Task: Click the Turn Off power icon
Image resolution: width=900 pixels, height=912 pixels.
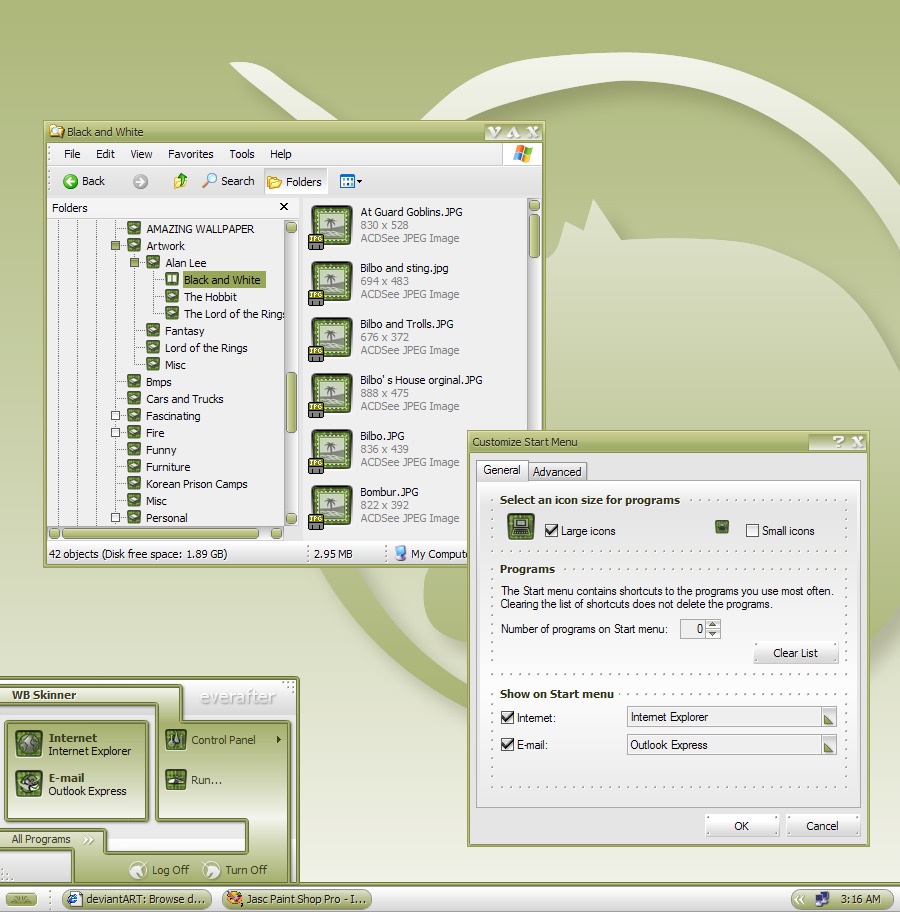Action: pyautogui.click(x=212, y=870)
